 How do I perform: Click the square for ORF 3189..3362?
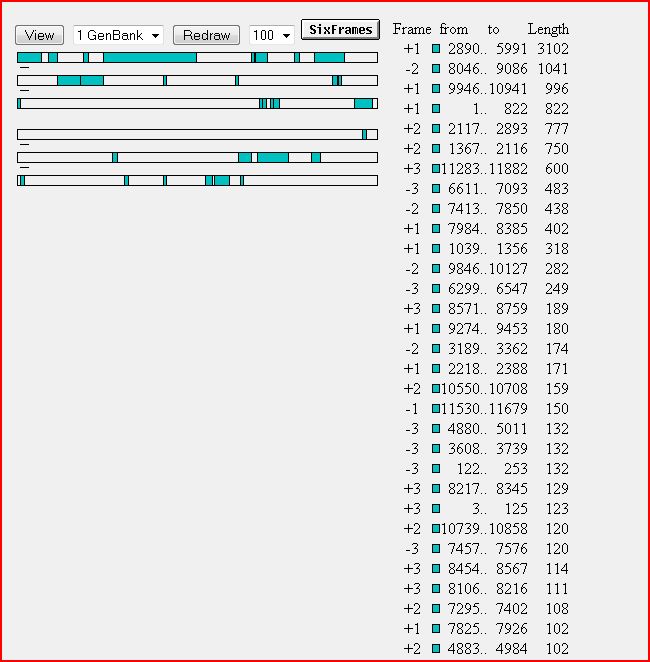pos(436,349)
